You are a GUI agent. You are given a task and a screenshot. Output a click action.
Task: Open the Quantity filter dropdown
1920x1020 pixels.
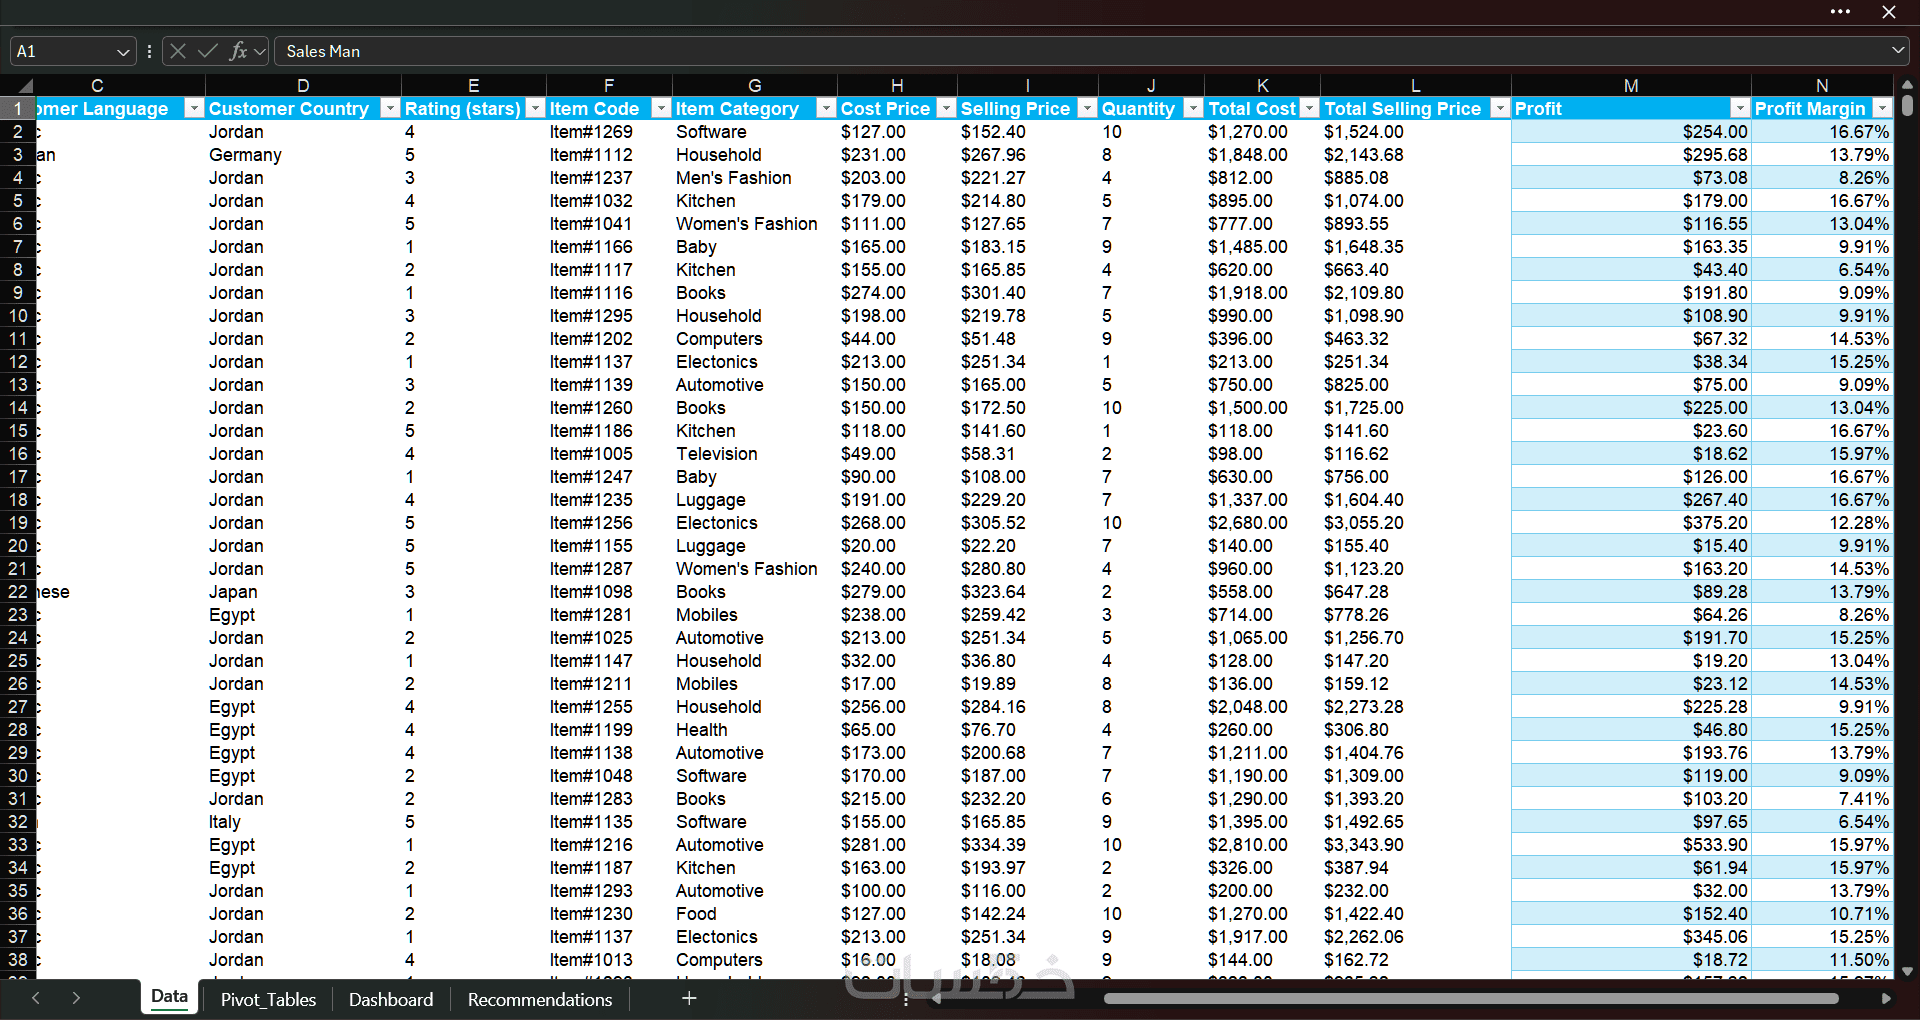[x=1192, y=108]
